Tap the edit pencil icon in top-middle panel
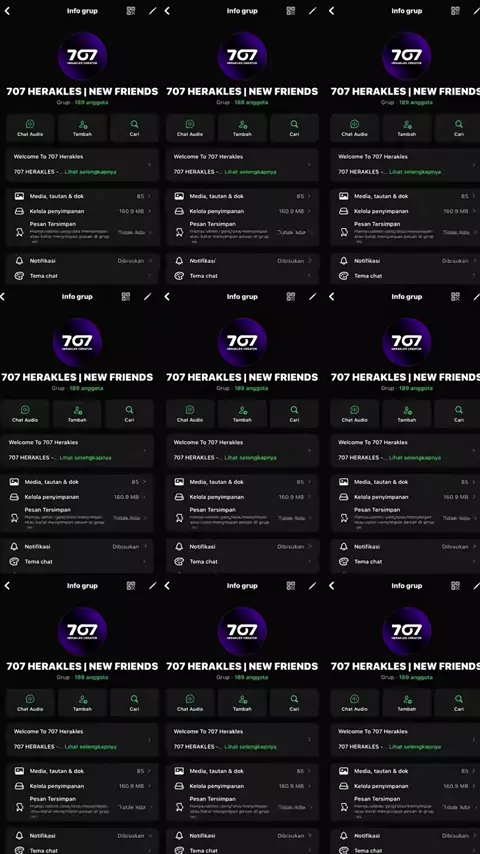The height and width of the screenshot is (854, 480). pyautogui.click(x=313, y=11)
